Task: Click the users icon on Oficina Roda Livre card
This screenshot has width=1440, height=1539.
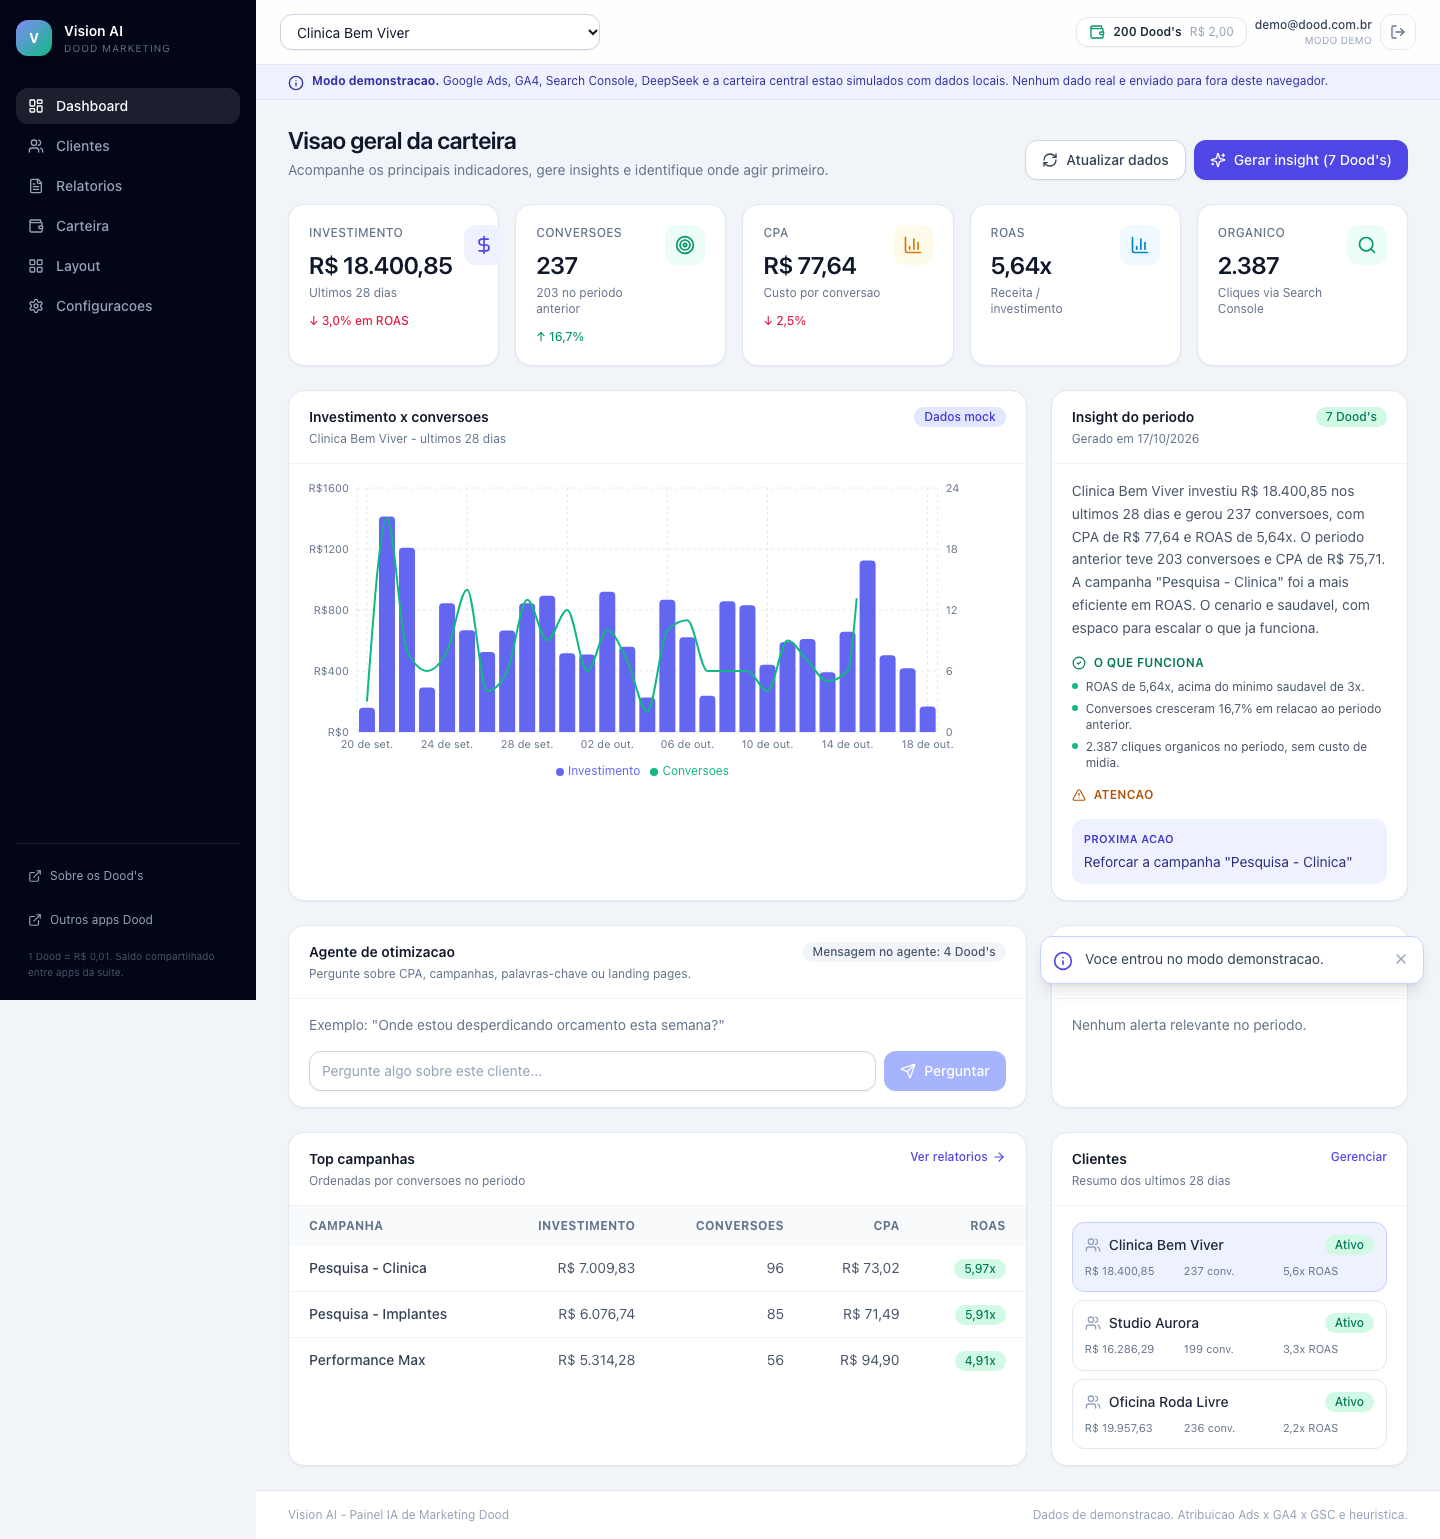Action: 1093,1402
